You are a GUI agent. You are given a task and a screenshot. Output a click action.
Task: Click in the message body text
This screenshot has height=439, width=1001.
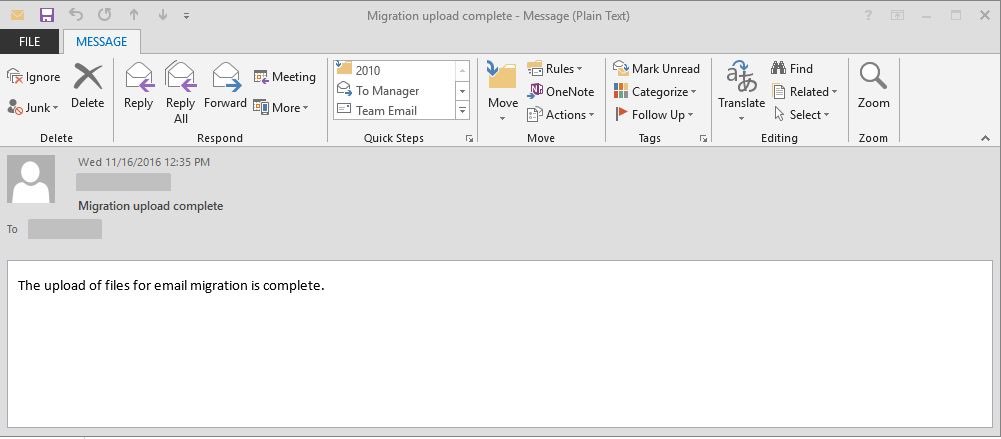click(171, 285)
